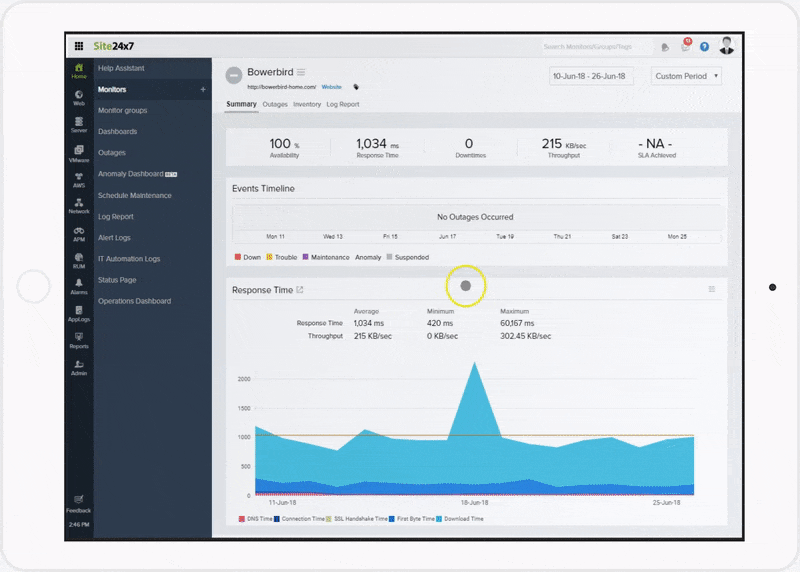Click the announcements megaphone icon
Screen dimensions: 800x572
(665, 47)
